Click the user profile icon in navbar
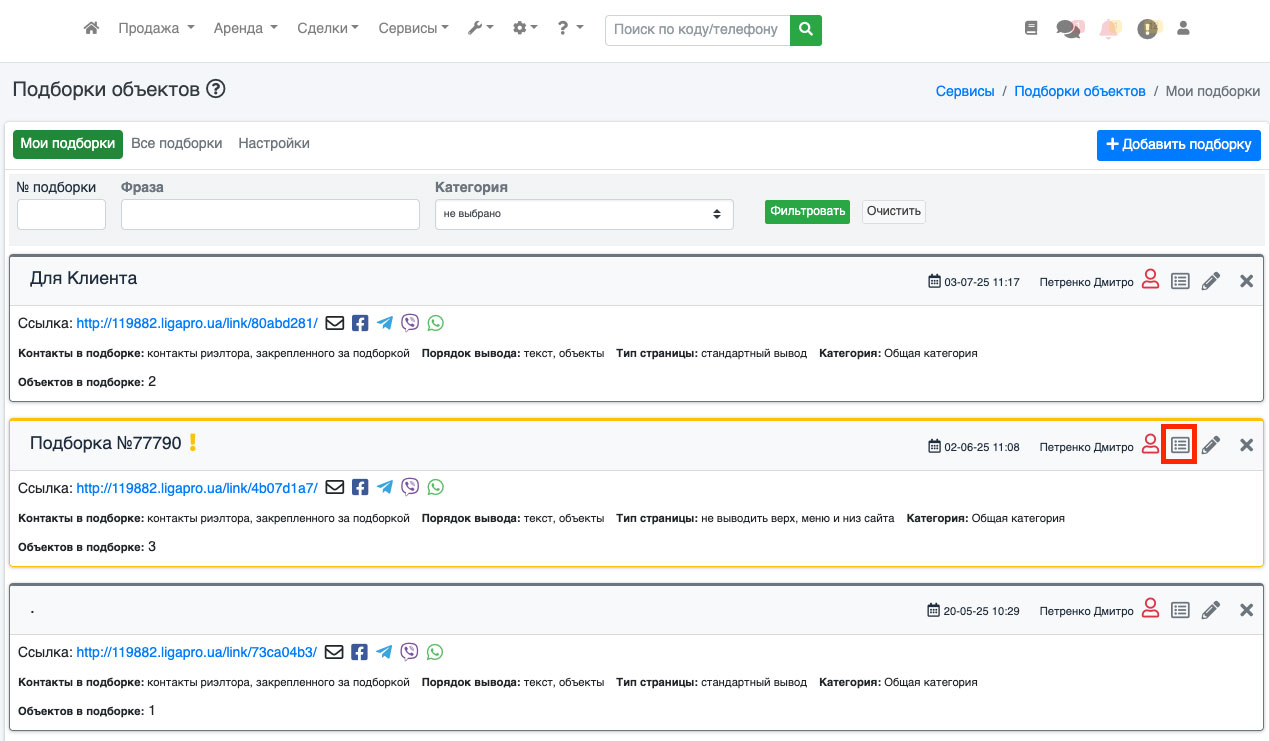Viewport: 1270px width, 741px height. [x=1184, y=29]
